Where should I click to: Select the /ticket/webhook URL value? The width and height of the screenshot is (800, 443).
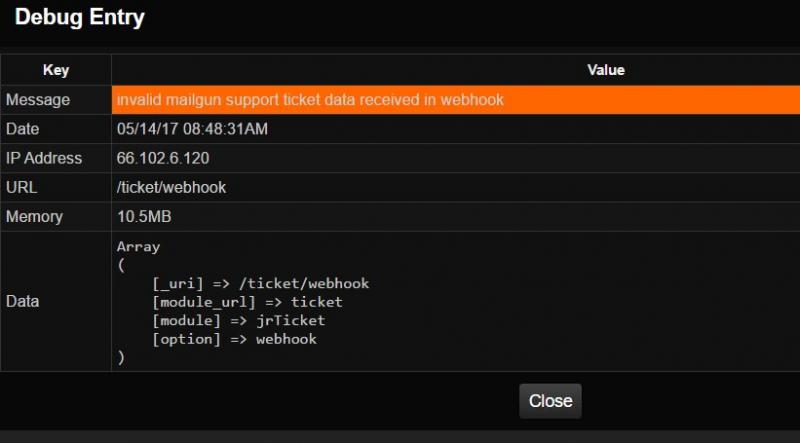[x=171, y=187]
